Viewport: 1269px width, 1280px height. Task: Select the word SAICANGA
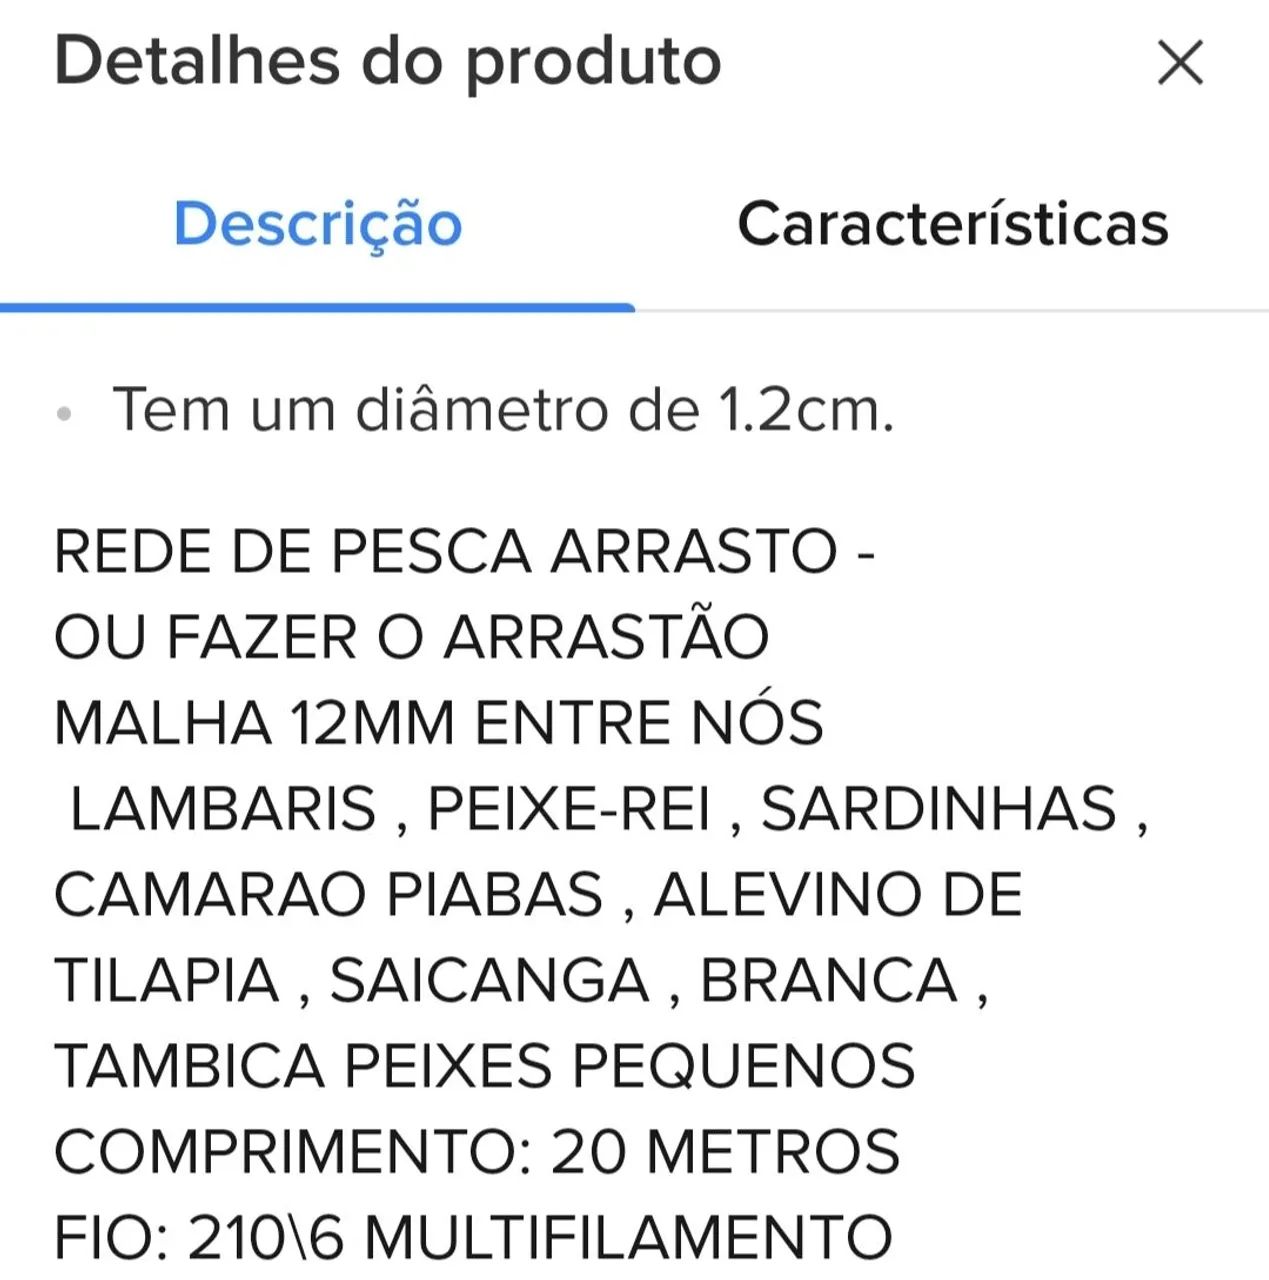(x=490, y=980)
